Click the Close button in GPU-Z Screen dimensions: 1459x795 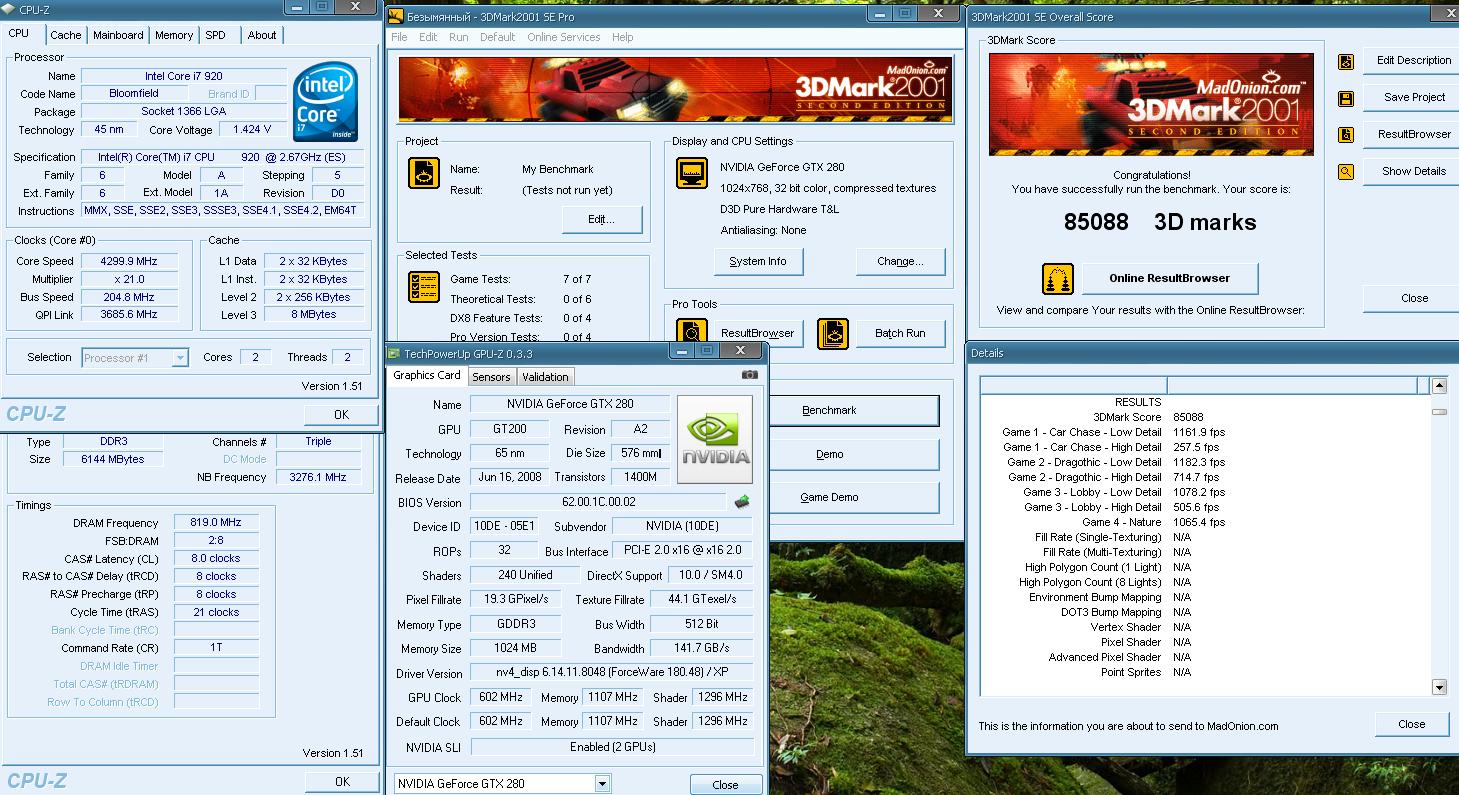(x=726, y=785)
